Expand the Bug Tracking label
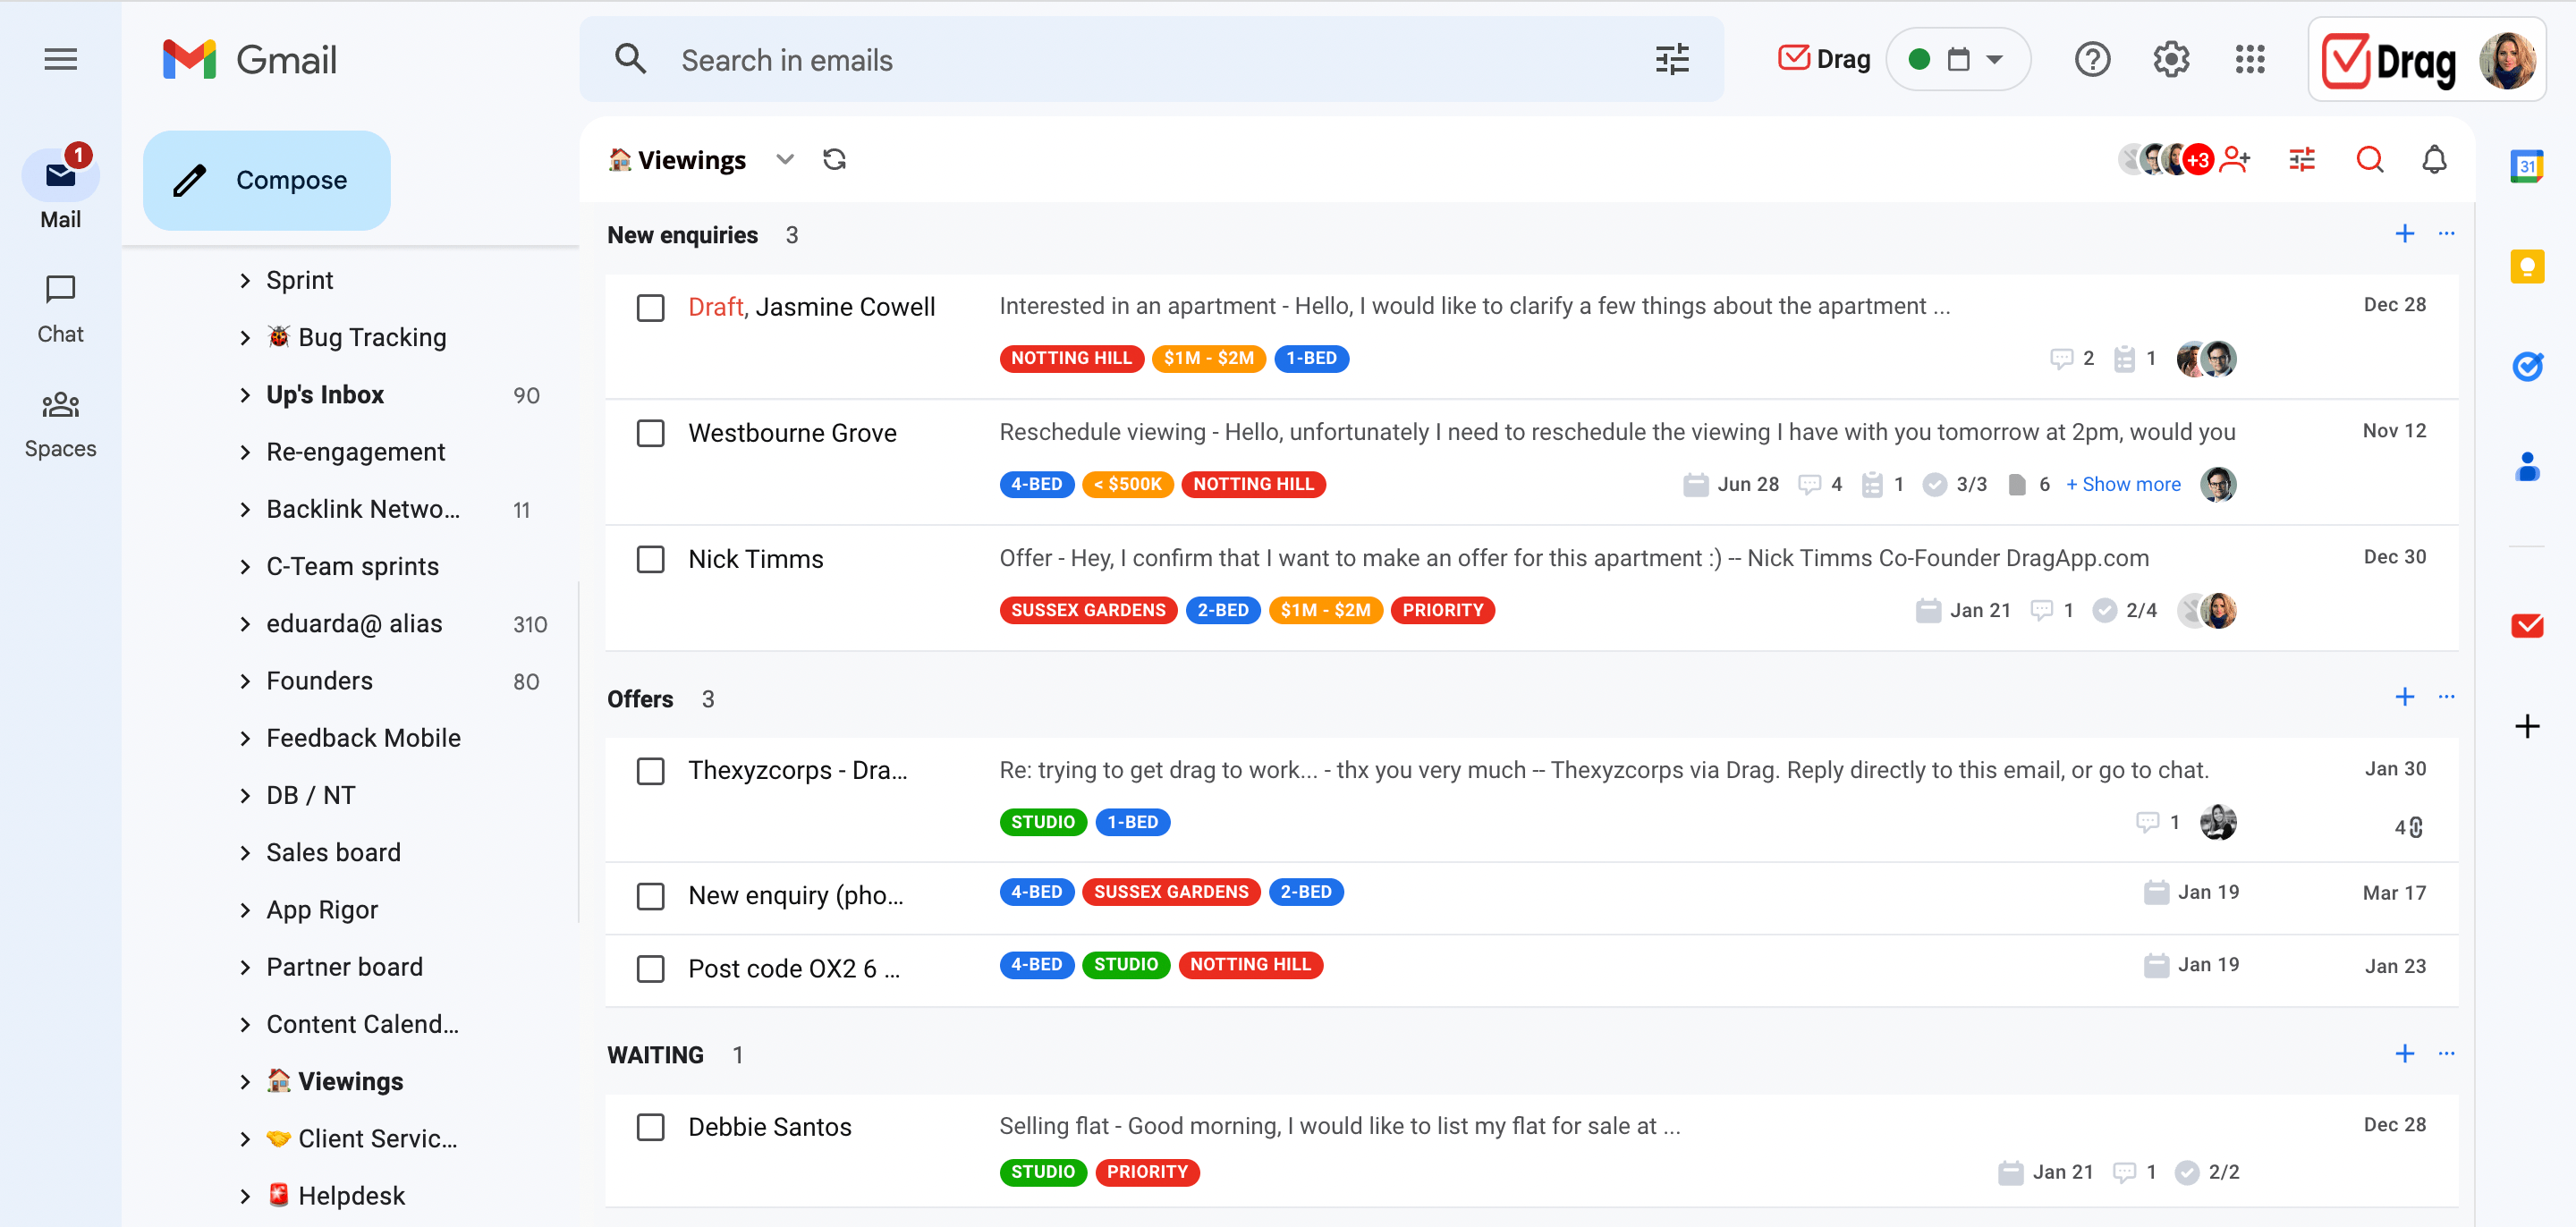This screenshot has width=2576, height=1227. pos(245,338)
